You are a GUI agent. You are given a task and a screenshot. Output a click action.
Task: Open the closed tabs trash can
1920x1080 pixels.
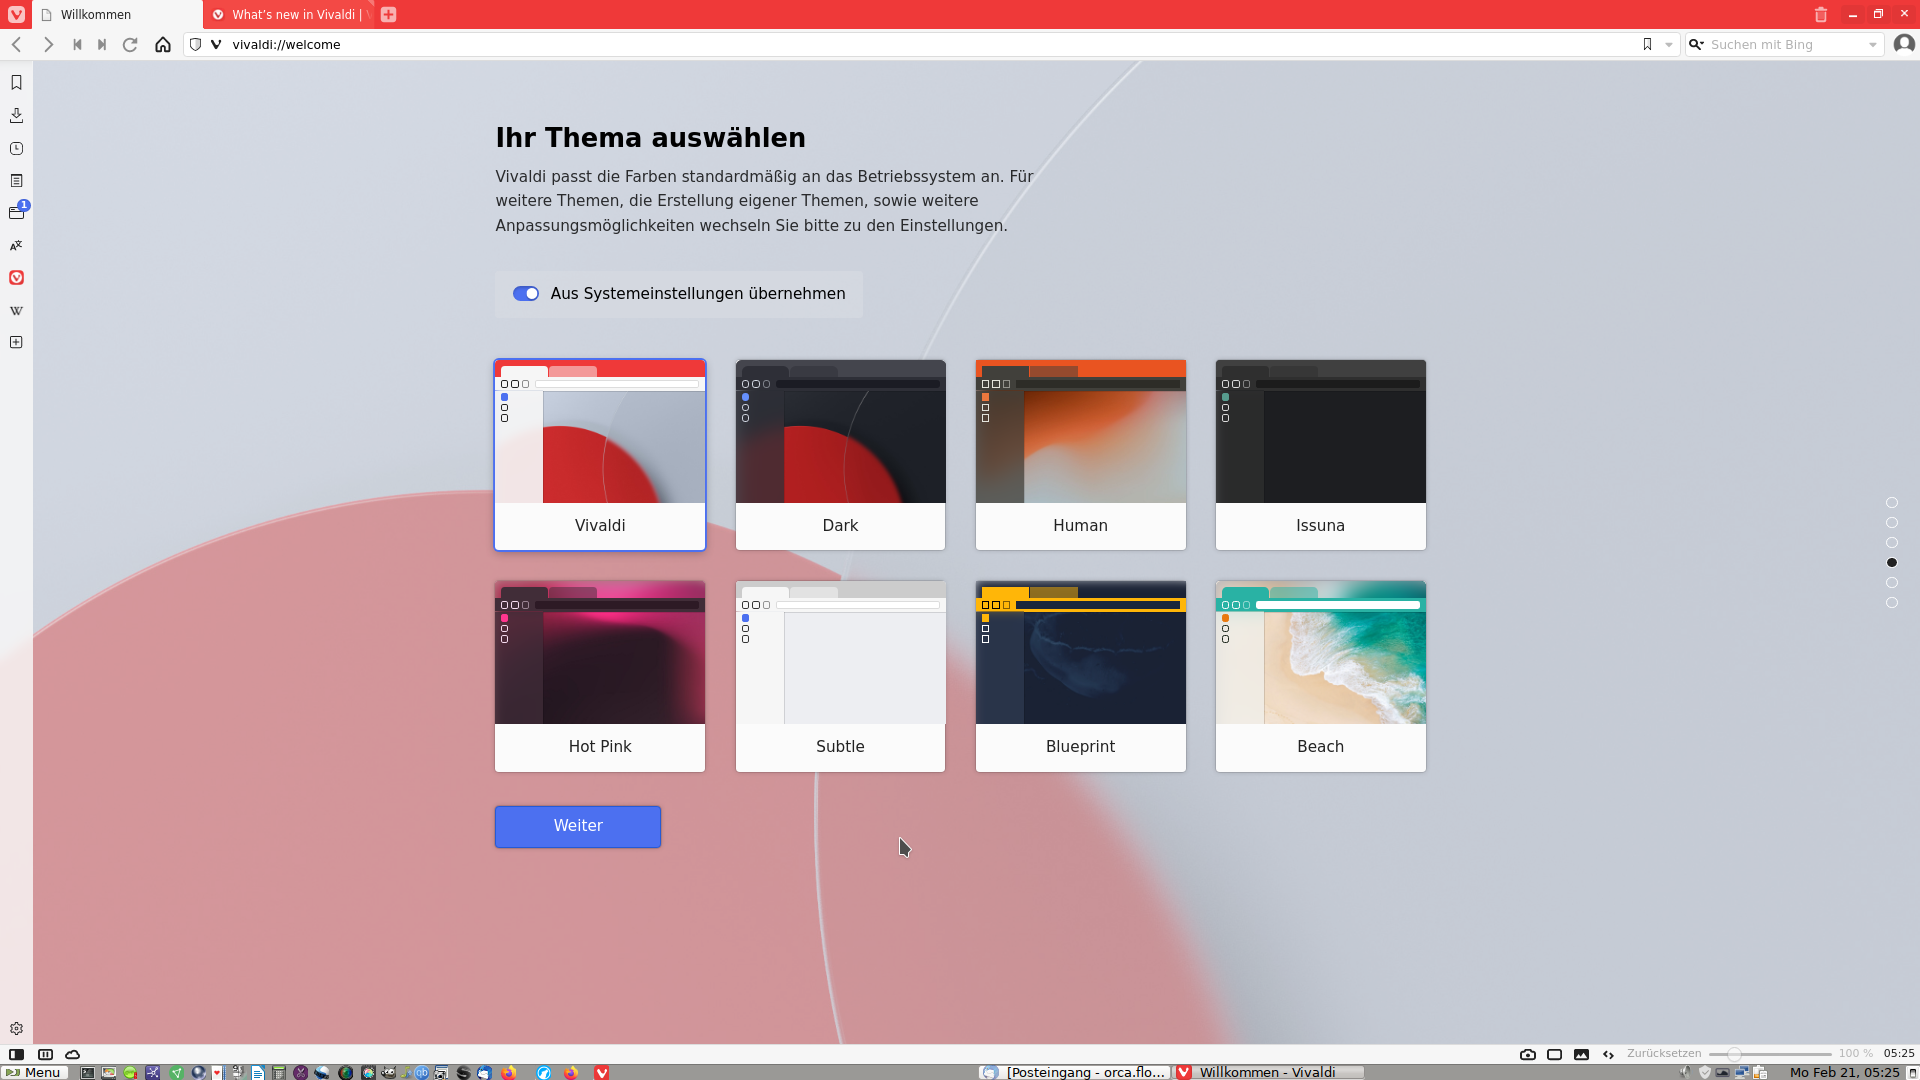1821,15
